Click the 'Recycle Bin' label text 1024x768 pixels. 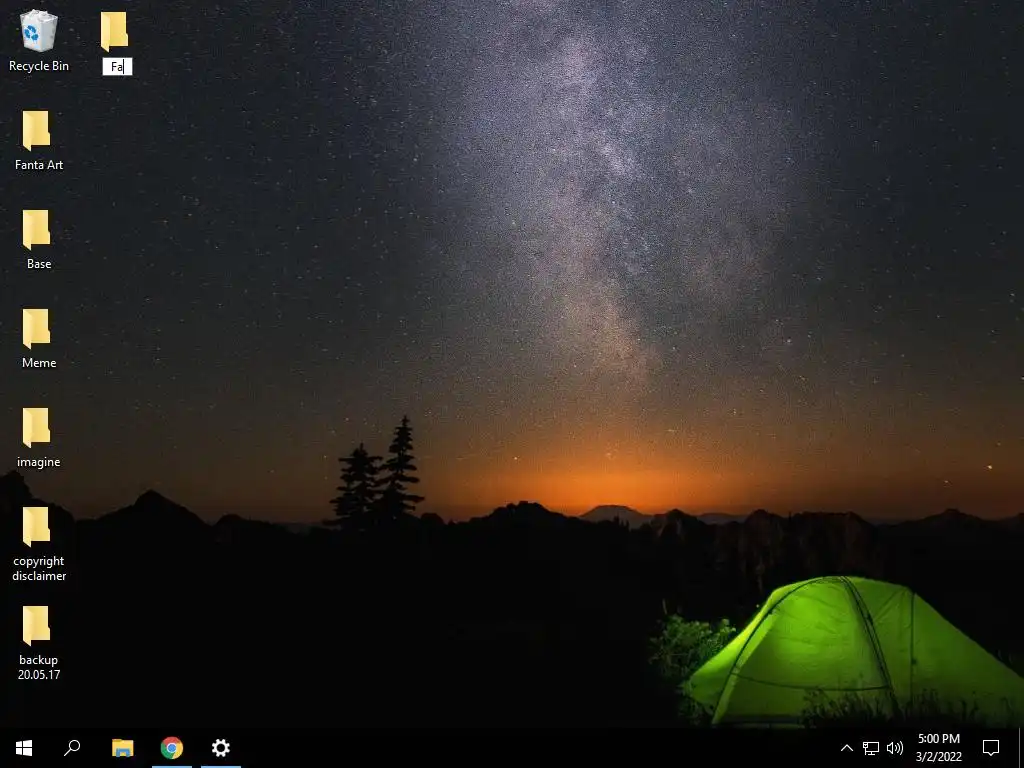pos(39,66)
